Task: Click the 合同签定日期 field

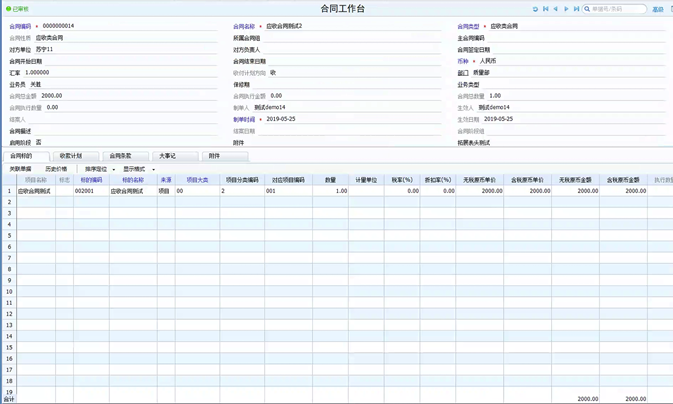Action: coord(578,50)
